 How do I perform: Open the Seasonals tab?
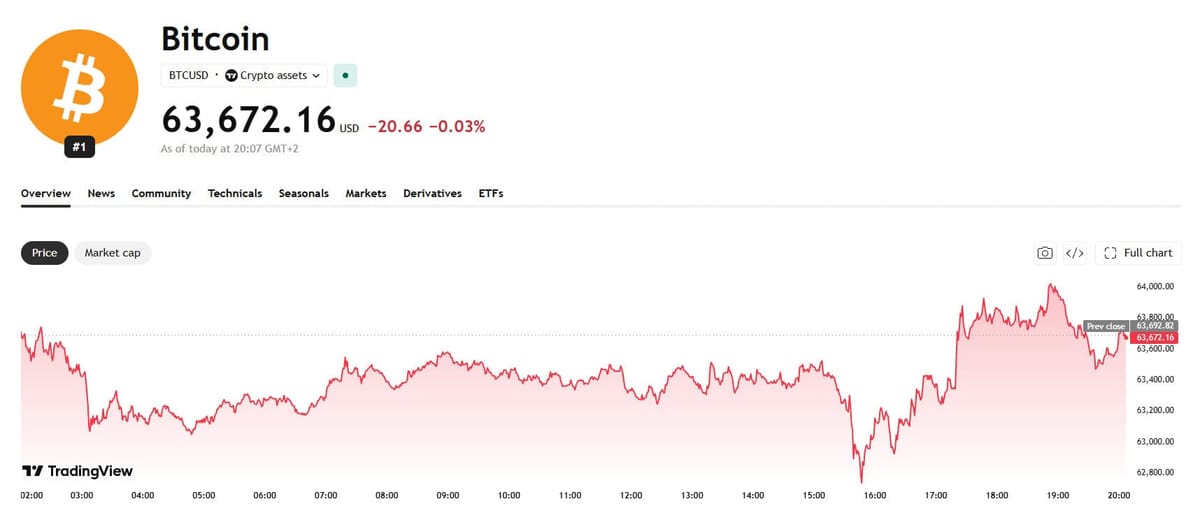[x=304, y=193]
